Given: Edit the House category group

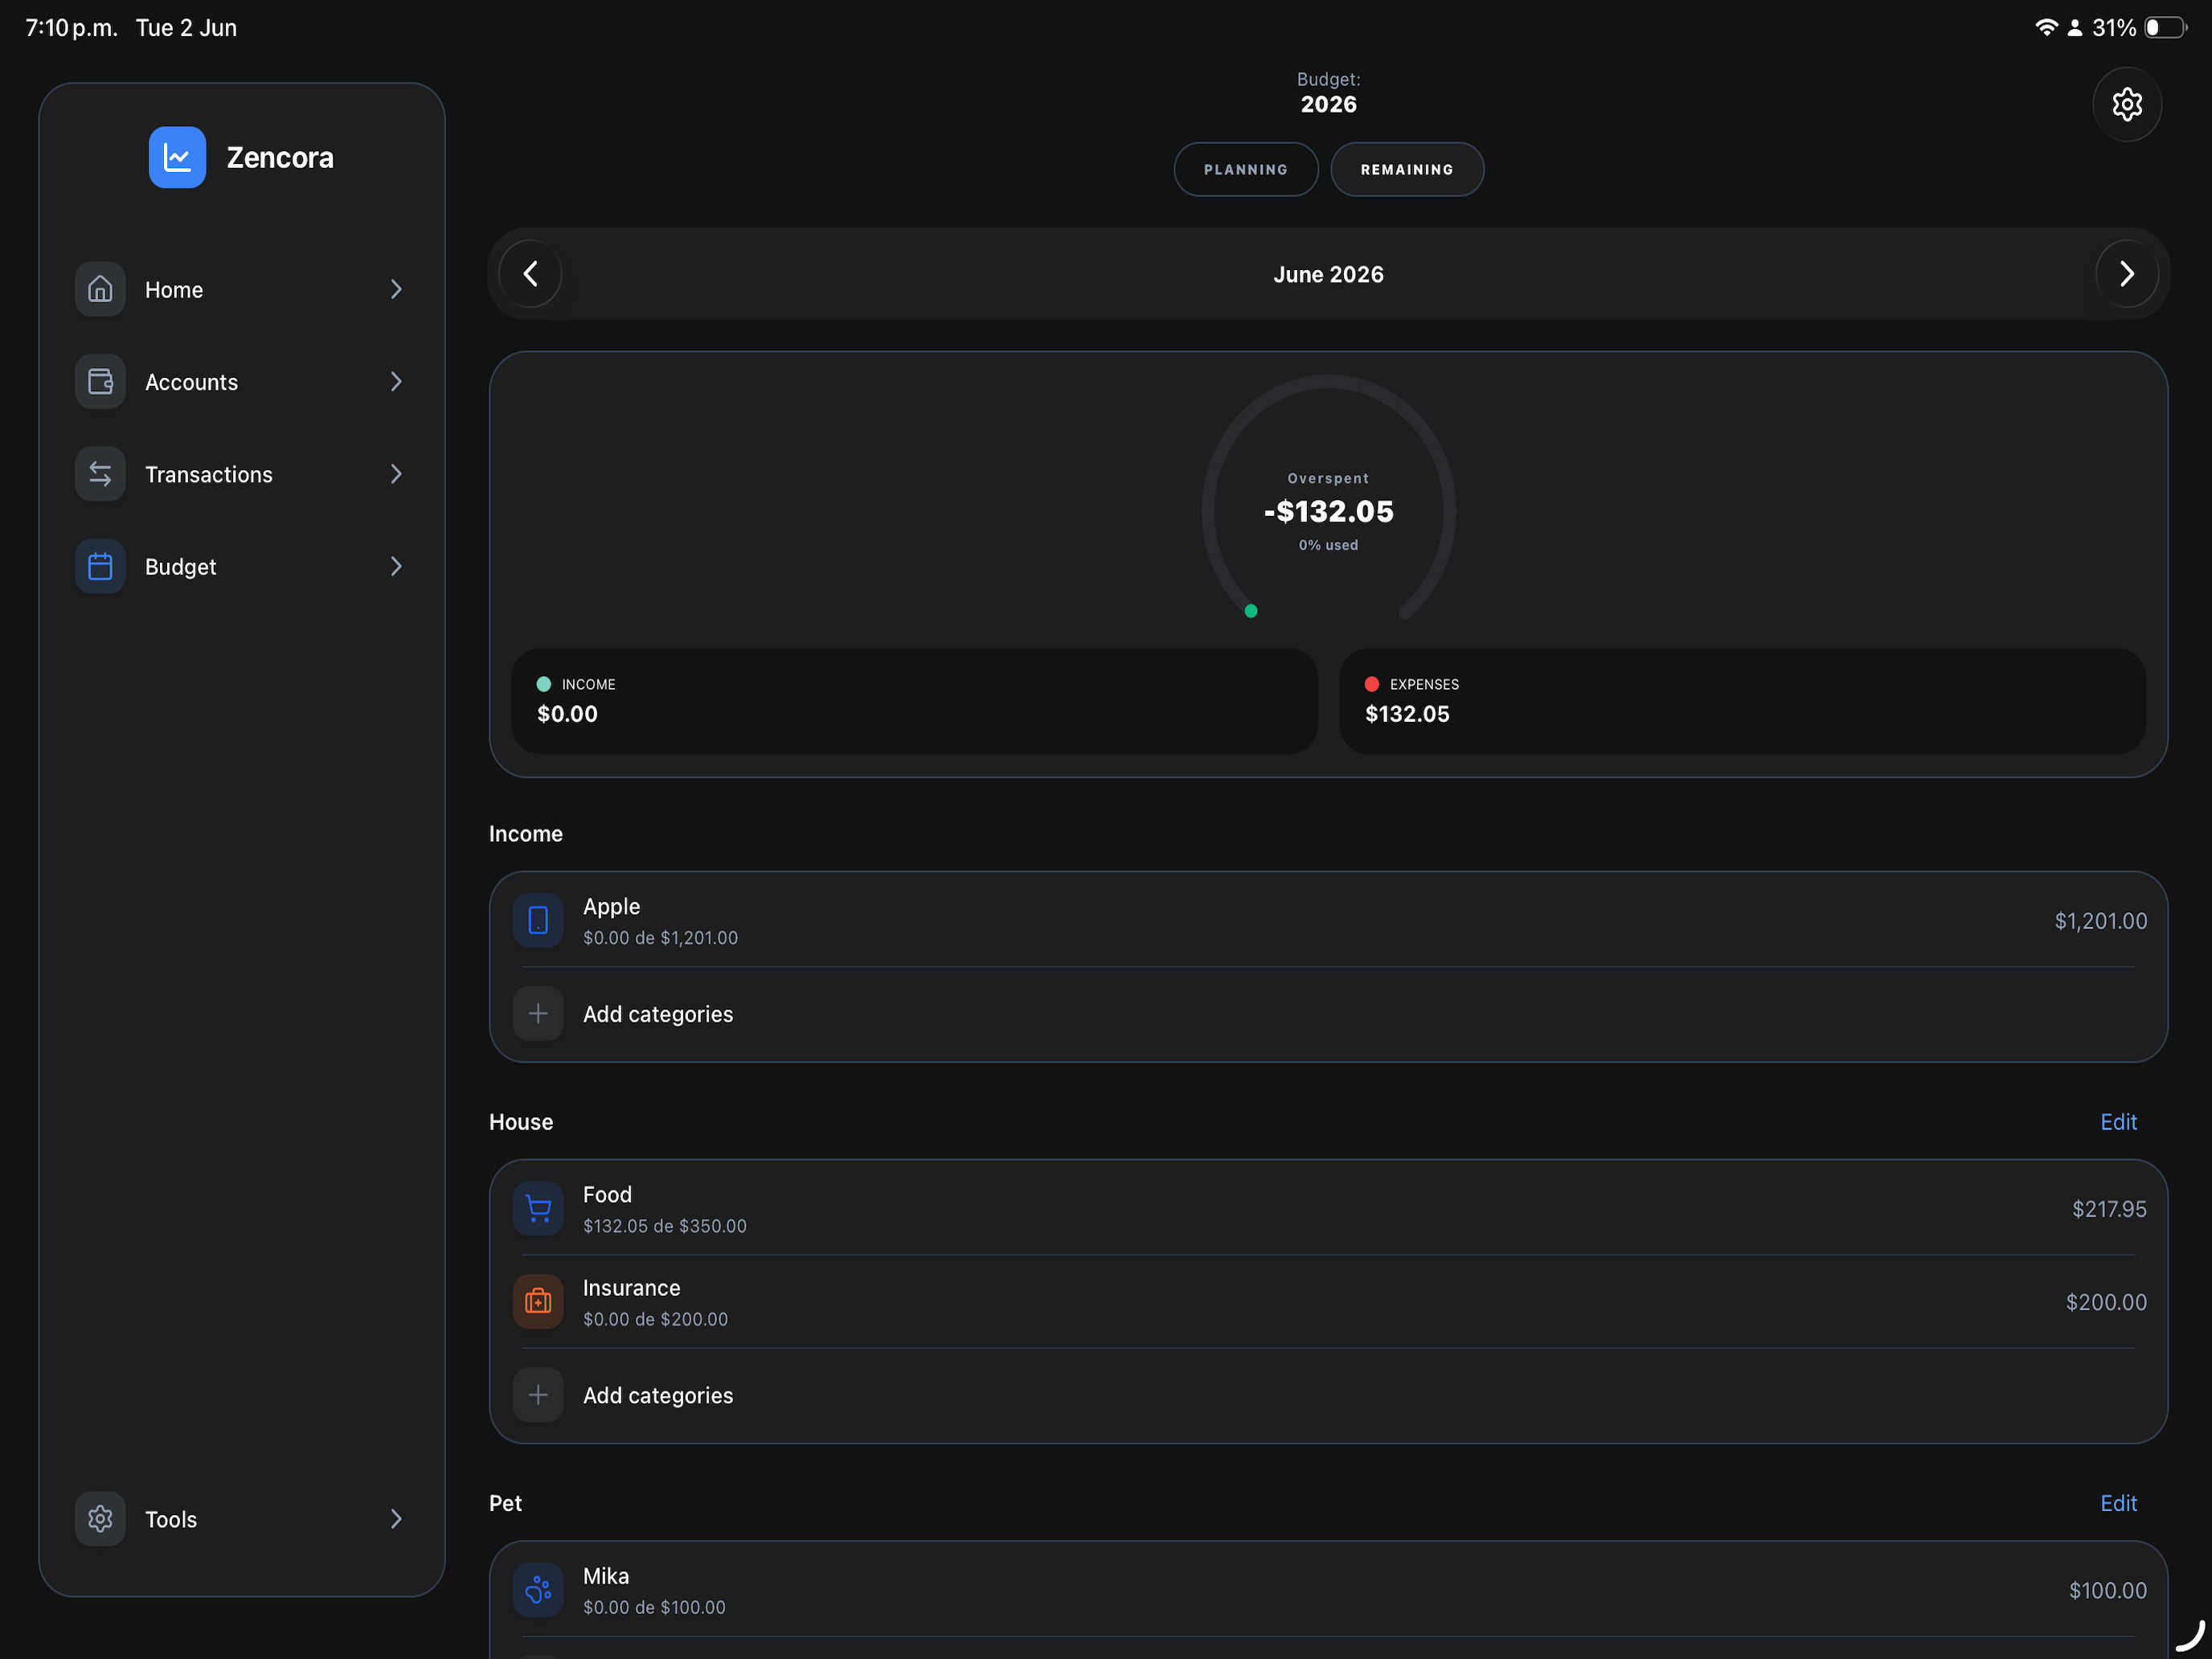Looking at the screenshot, I should (2118, 1122).
